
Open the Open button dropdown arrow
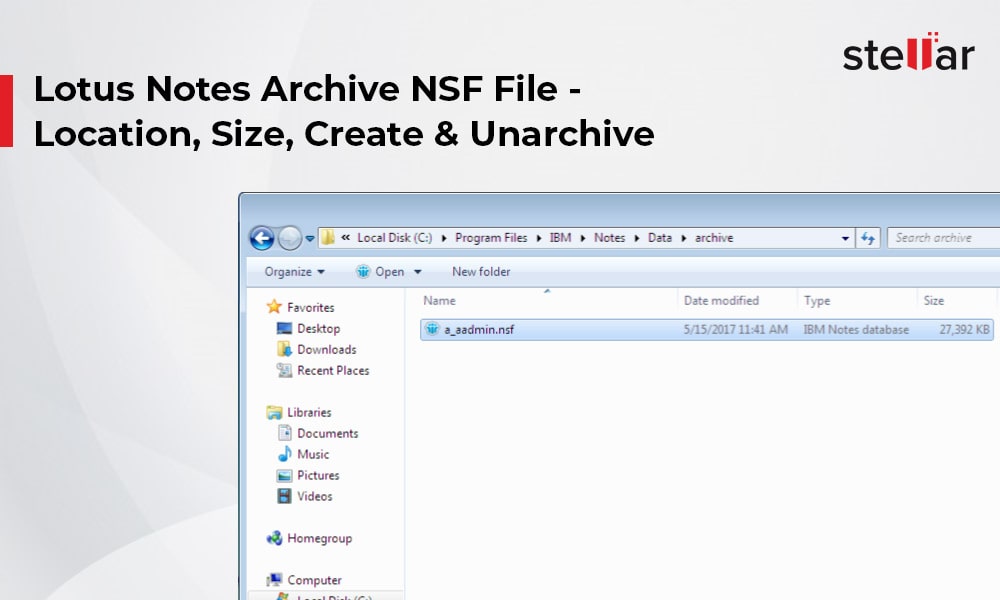(417, 271)
